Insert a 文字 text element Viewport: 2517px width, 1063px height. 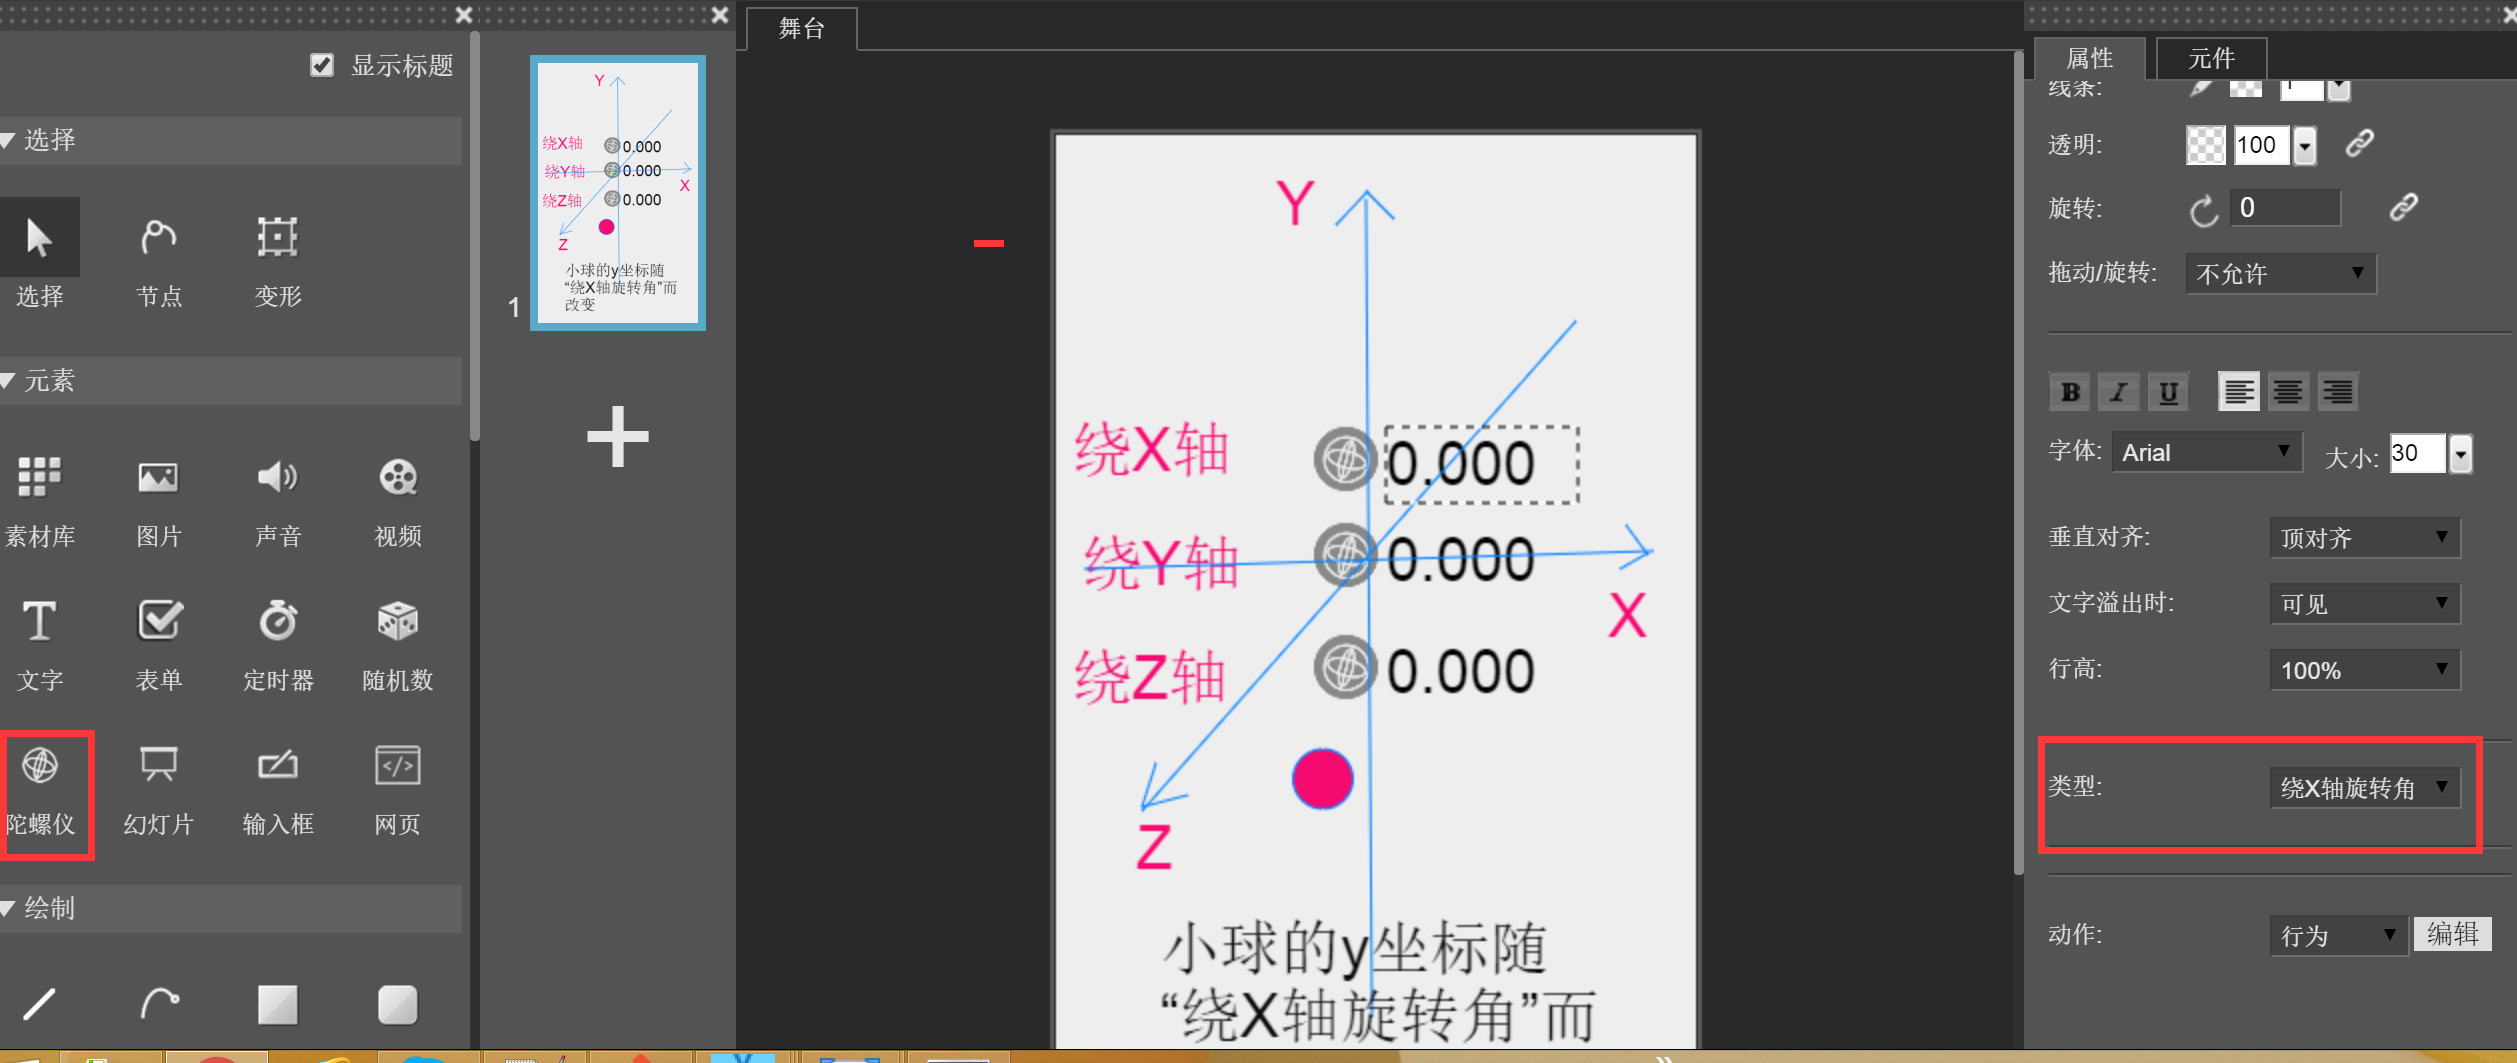pos(40,642)
